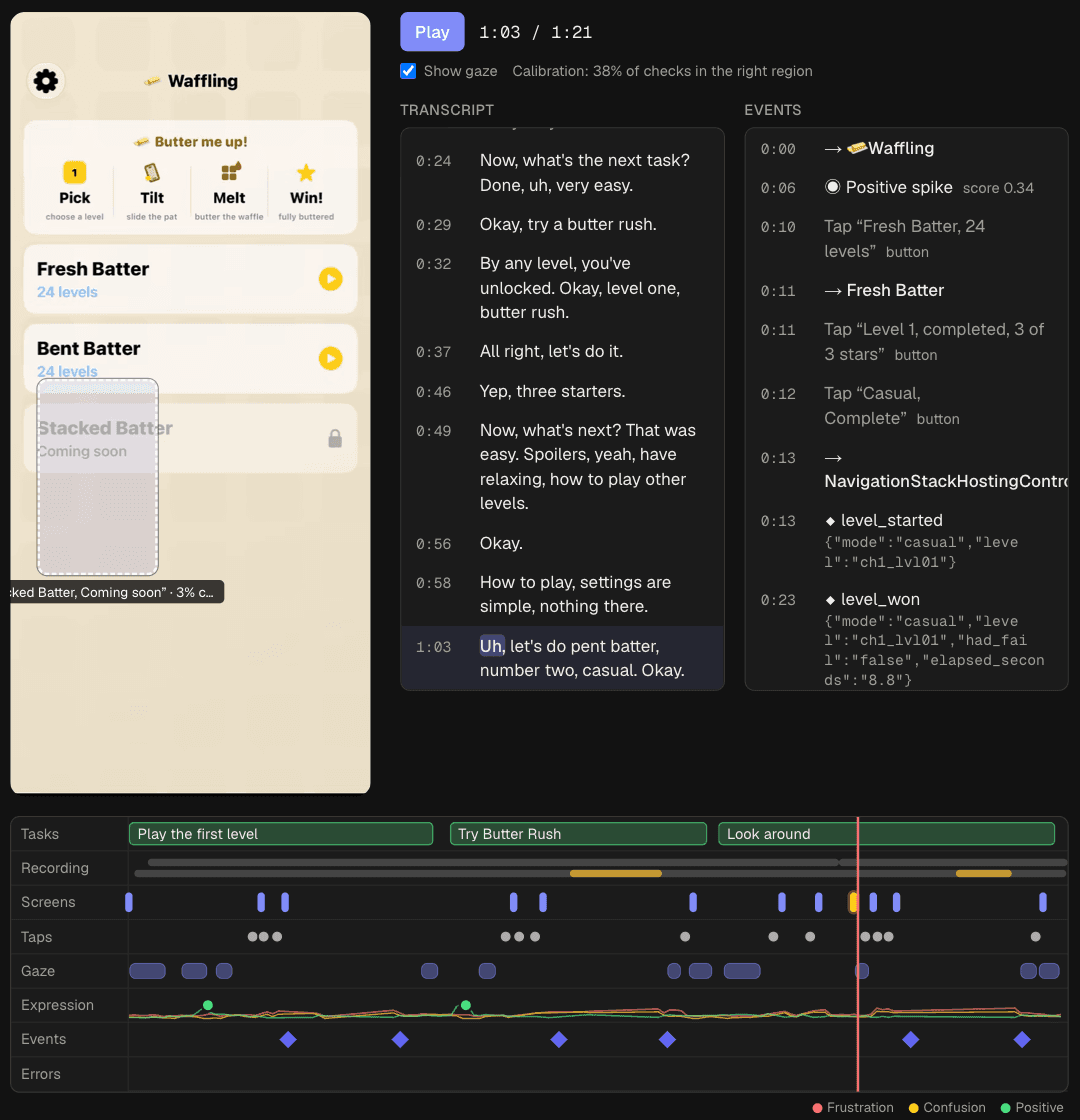Click the last screen marker on Screens row

click(1043, 902)
